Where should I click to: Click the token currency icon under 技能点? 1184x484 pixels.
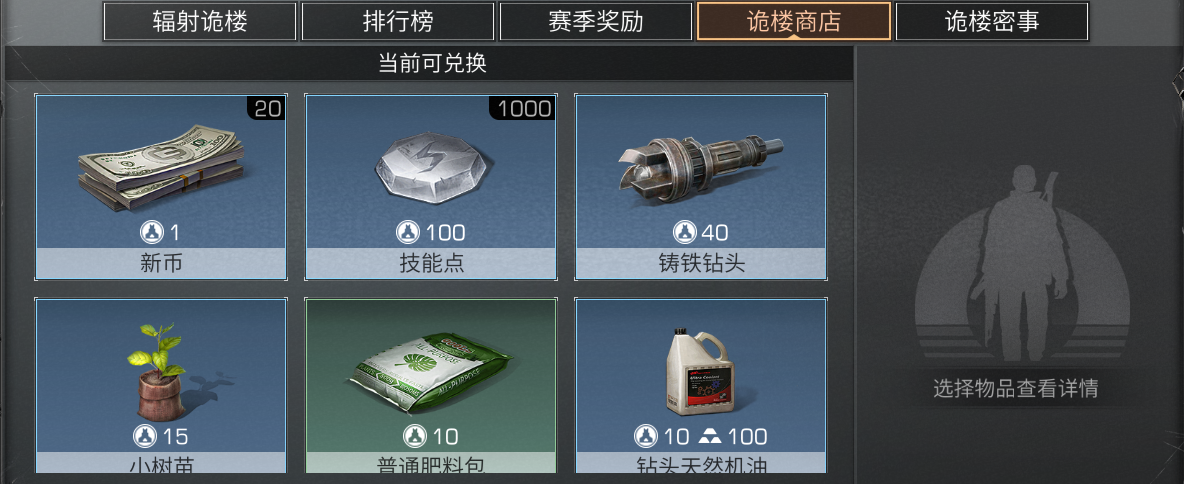coord(408,233)
